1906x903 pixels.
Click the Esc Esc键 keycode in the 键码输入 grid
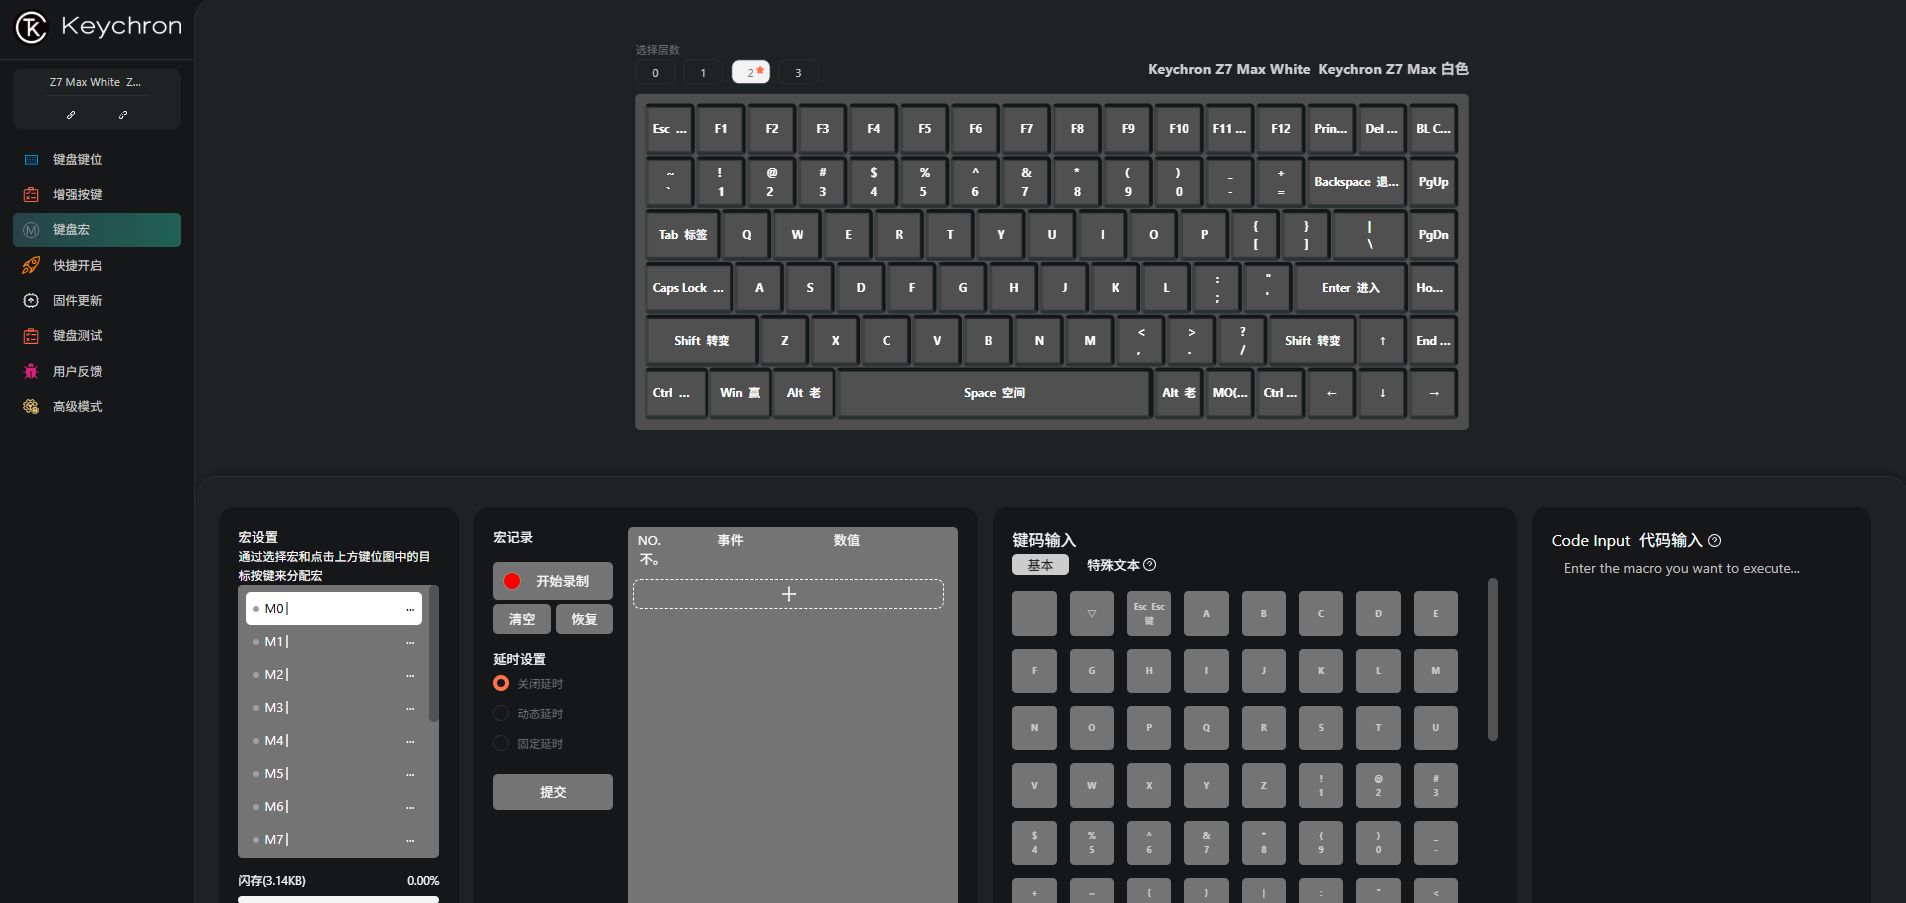[x=1149, y=614]
